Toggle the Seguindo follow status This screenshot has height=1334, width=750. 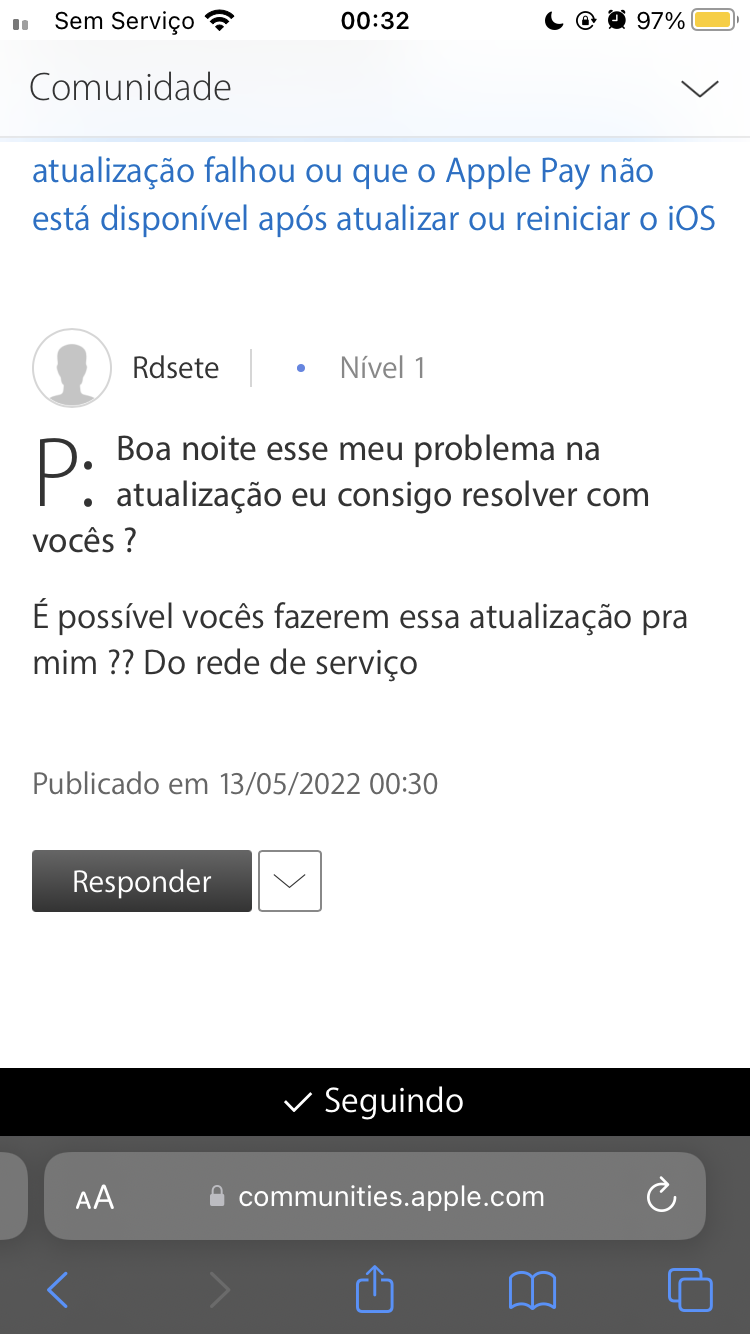(375, 1101)
